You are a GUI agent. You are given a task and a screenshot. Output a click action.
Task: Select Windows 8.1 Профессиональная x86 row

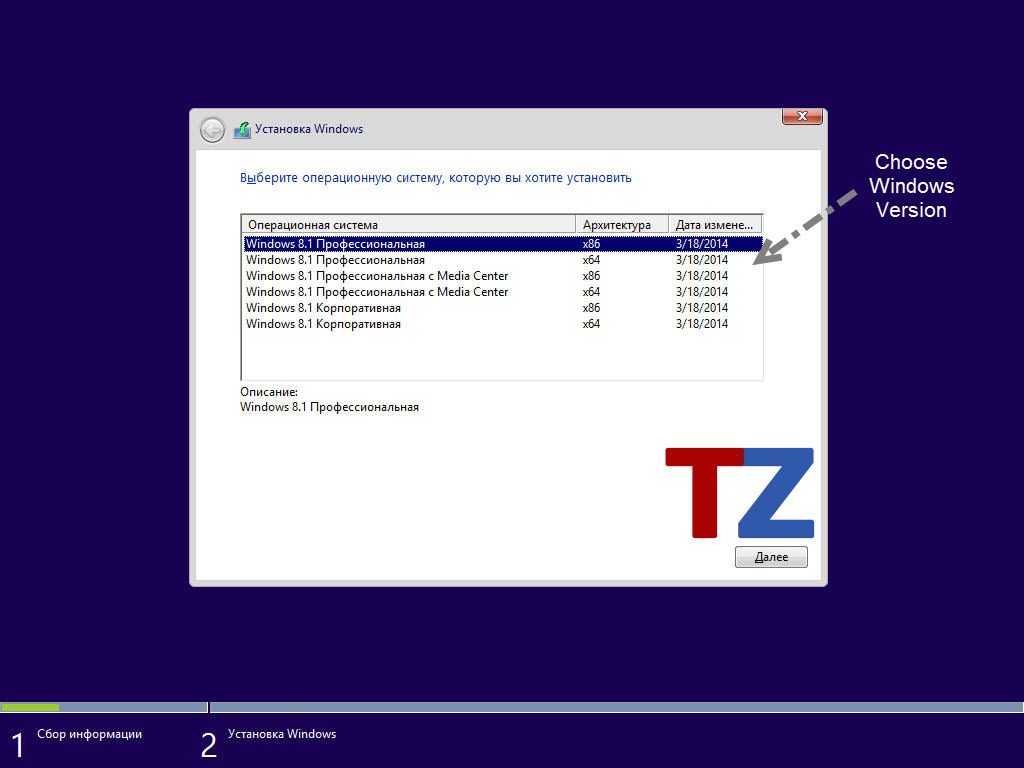coord(502,244)
